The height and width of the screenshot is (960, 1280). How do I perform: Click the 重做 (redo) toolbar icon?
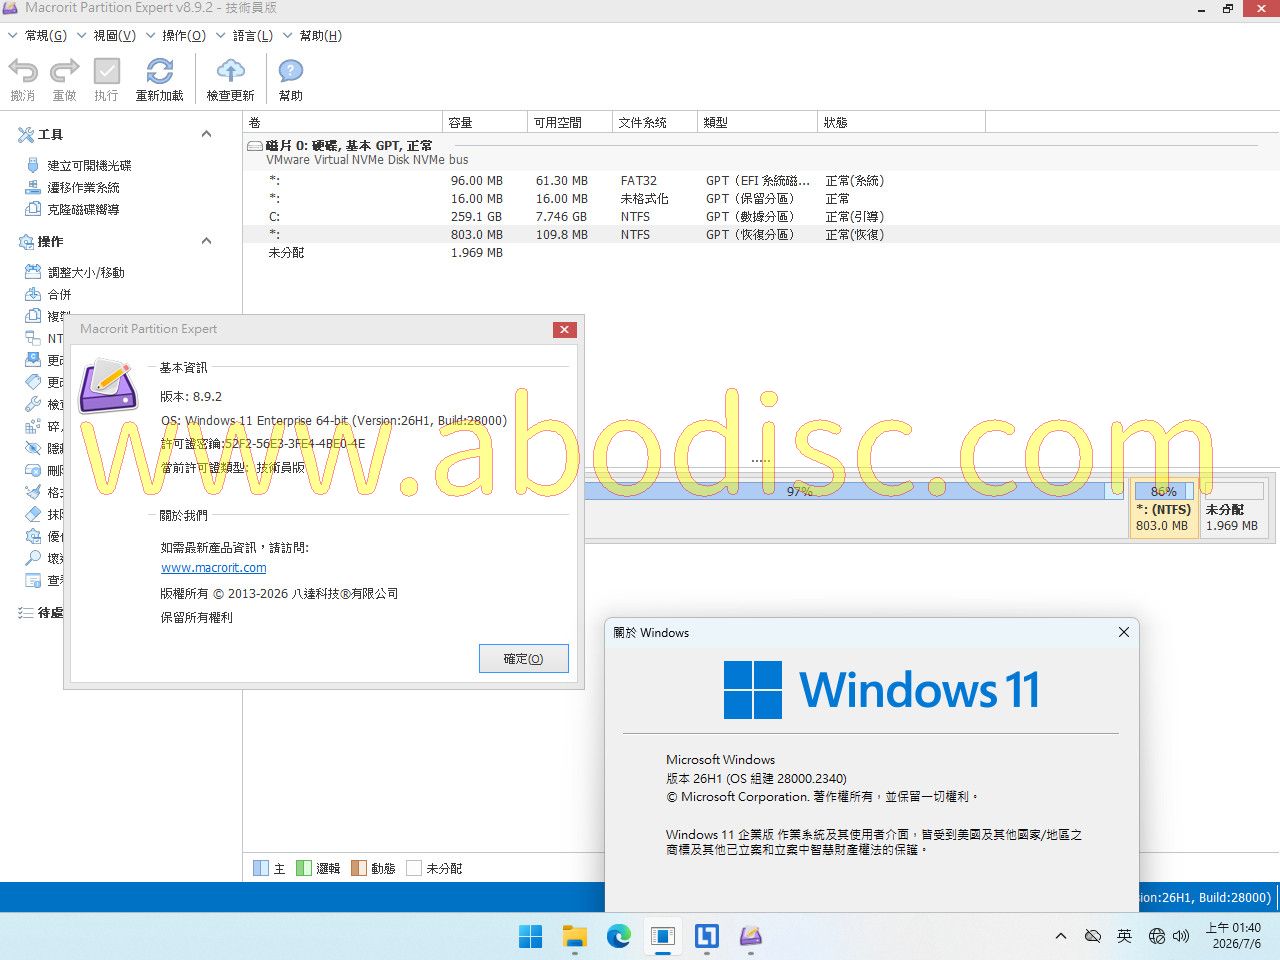click(65, 71)
